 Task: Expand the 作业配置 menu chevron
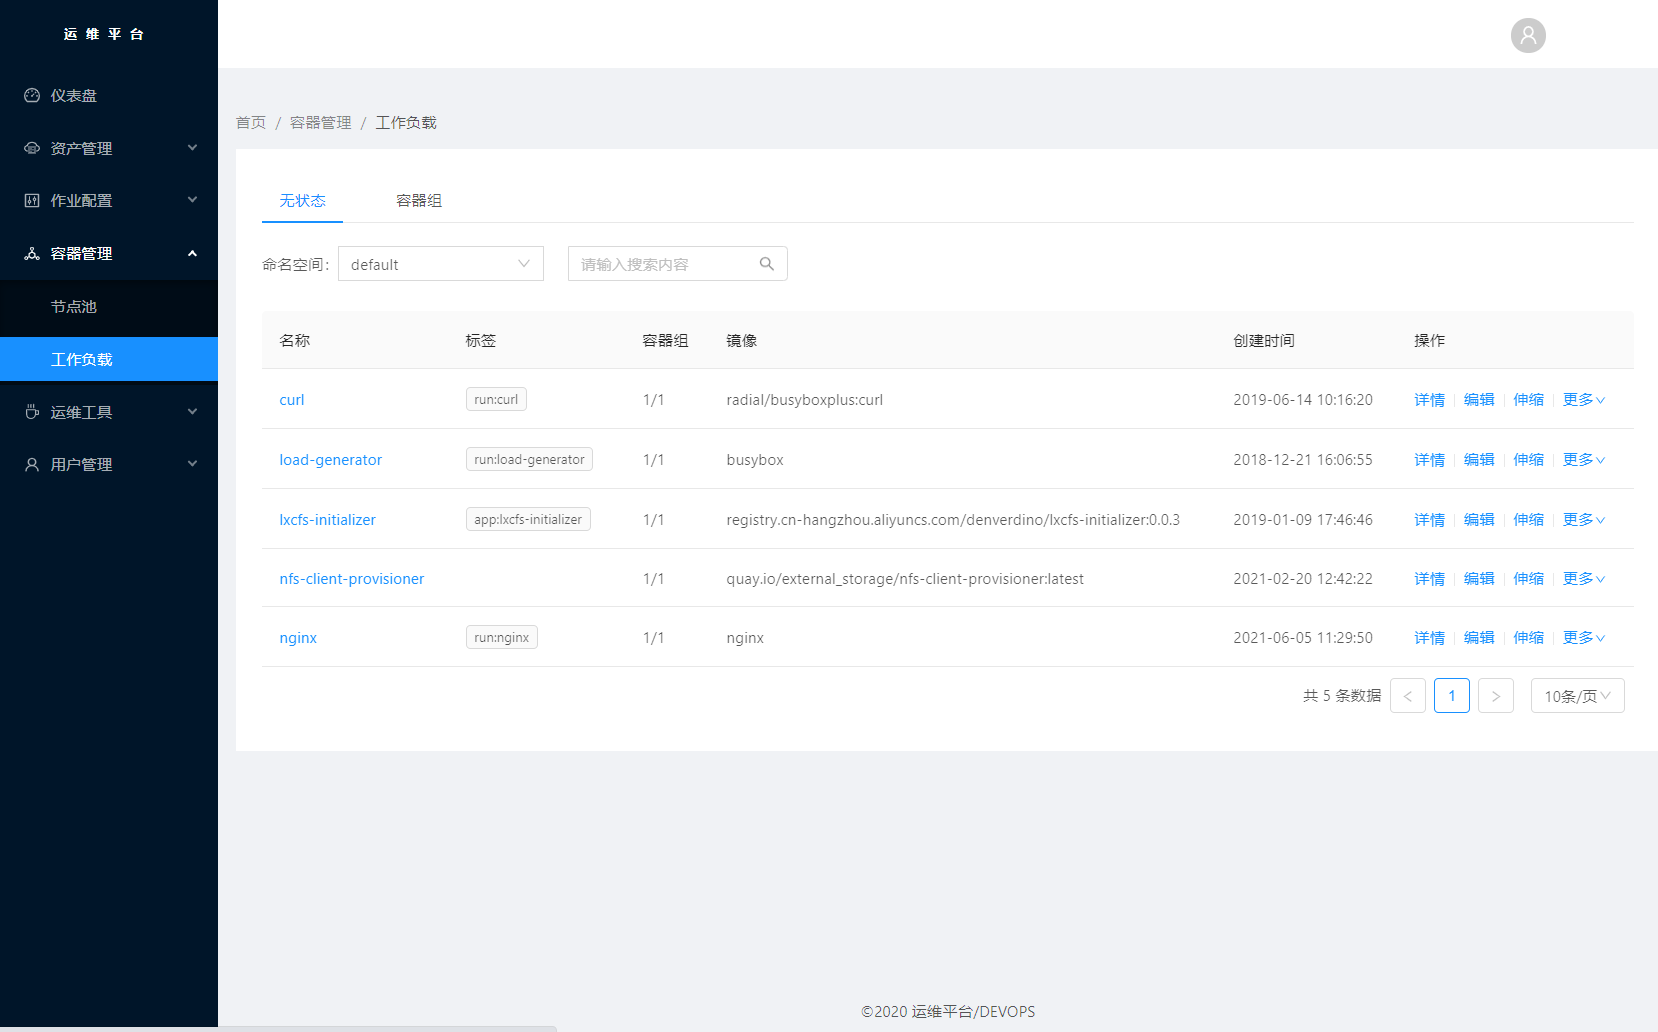coord(192,200)
